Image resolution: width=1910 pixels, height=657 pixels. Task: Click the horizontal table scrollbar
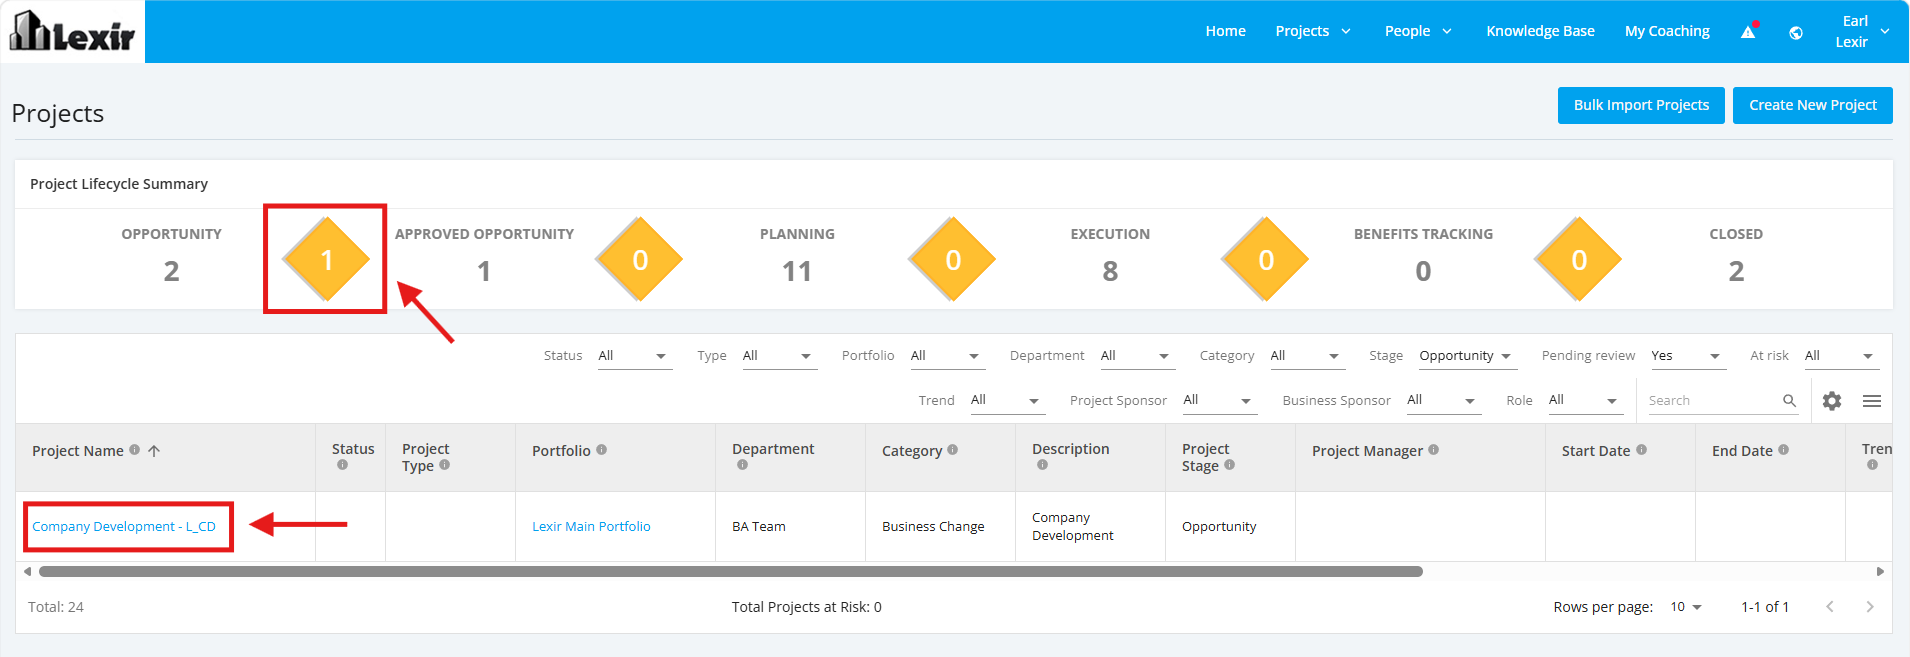[x=730, y=572]
